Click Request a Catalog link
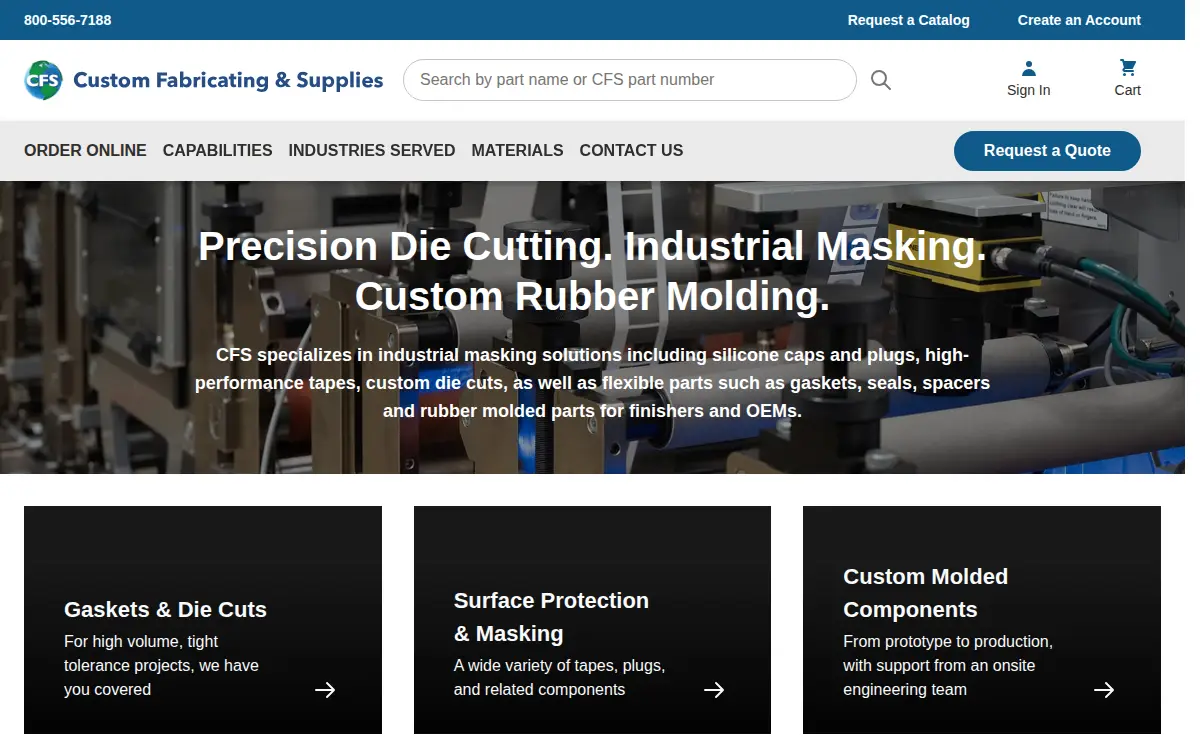The height and width of the screenshot is (750, 1200). pyautogui.click(x=909, y=20)
